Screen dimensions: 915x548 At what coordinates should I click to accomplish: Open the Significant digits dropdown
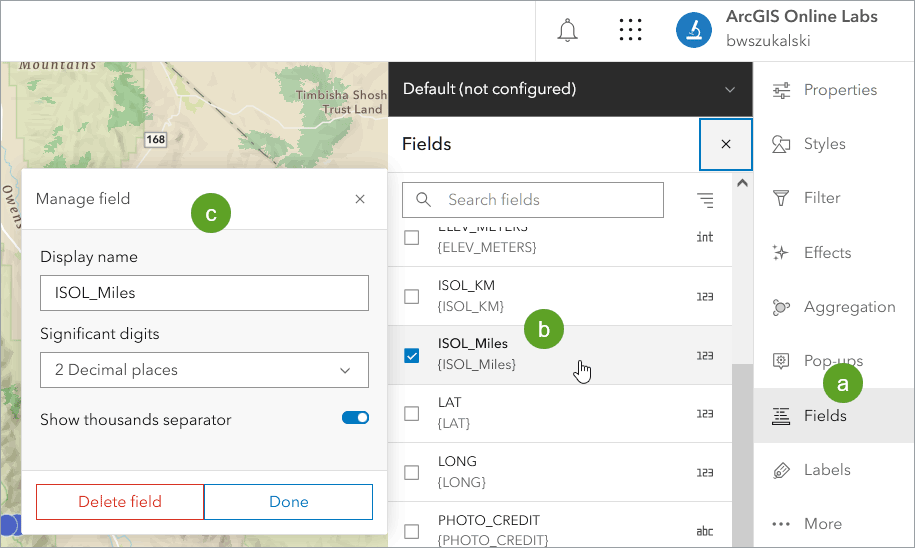coord(204,370)
